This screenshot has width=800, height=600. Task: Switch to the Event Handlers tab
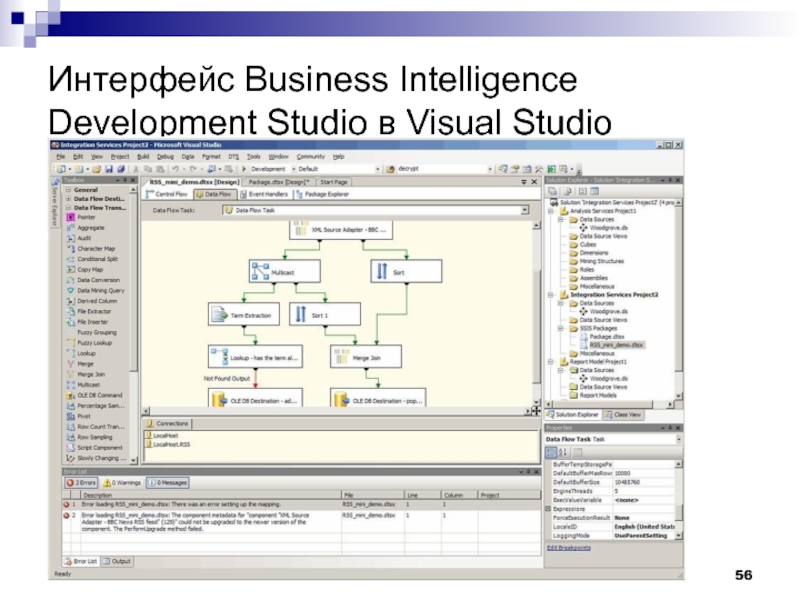[264, 194]
